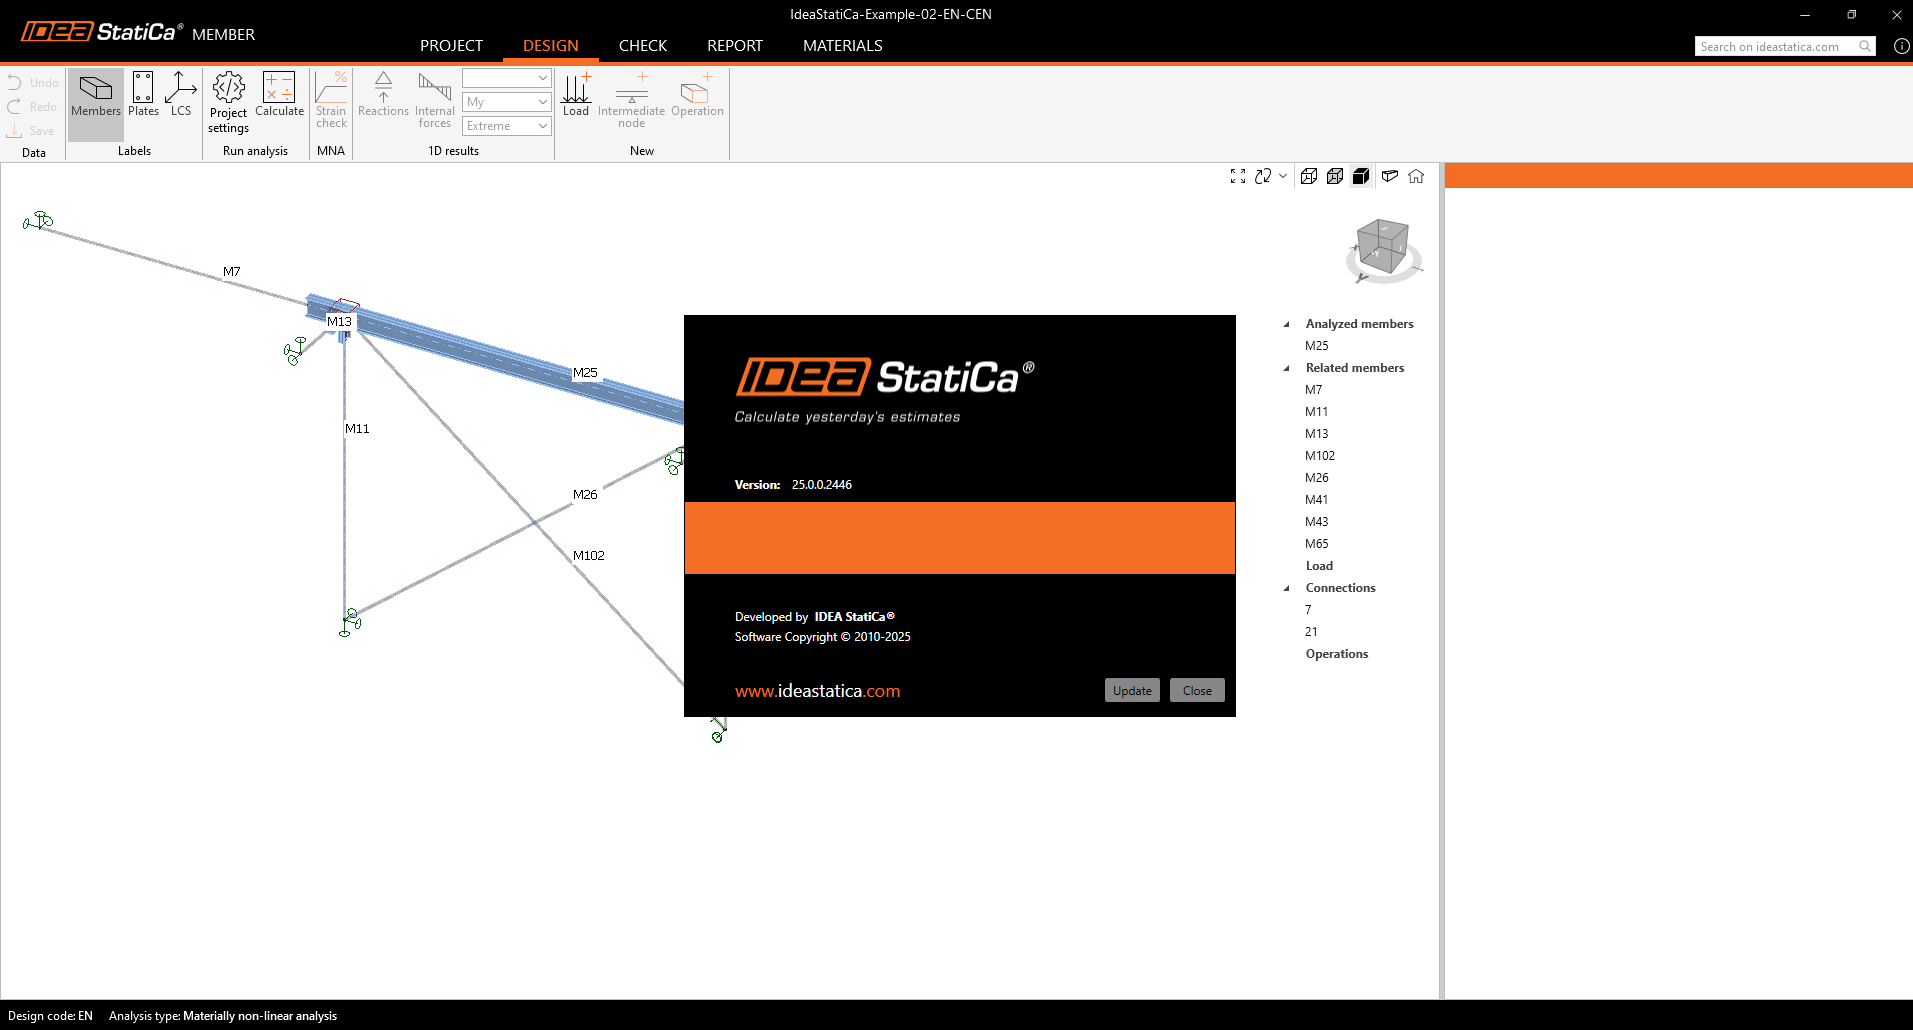
Task: Show Internal forces diagram
Action: tap(435, 101)
